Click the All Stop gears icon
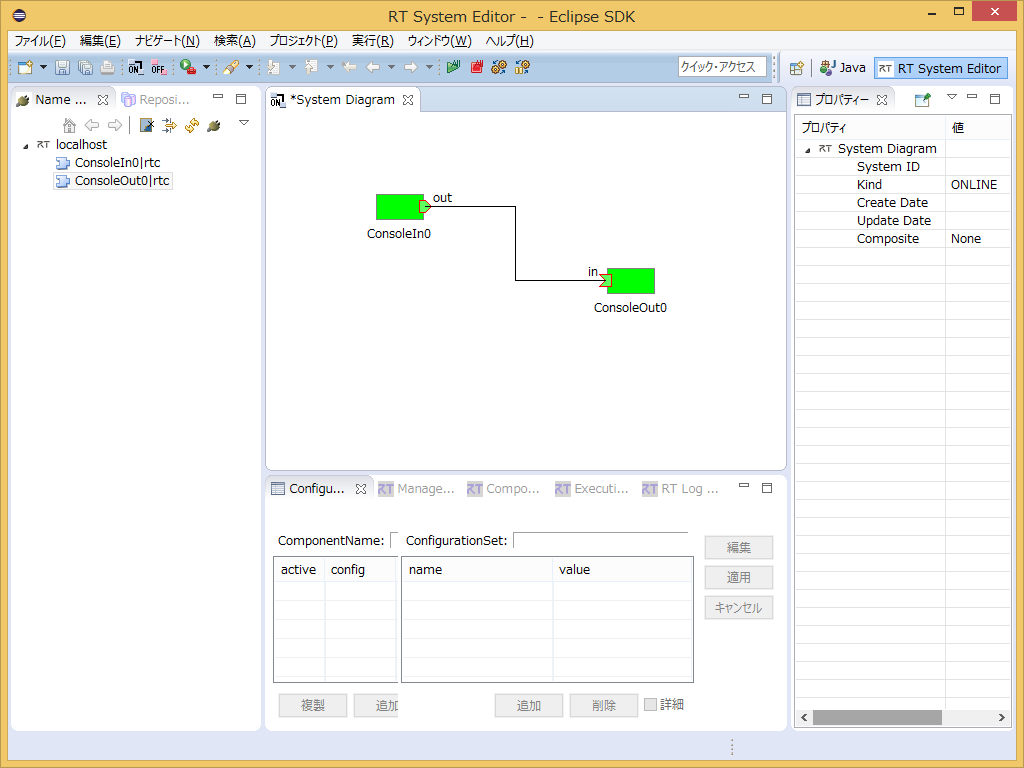The width and height of the screenshot is (1024, 768). (522, 67)
